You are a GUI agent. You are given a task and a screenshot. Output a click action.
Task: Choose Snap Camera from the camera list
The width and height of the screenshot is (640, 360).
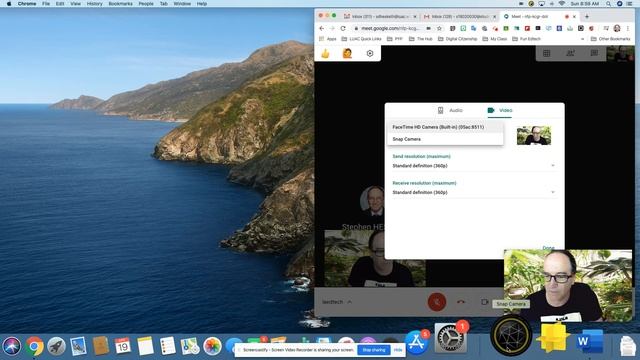(x=445, y=139)
